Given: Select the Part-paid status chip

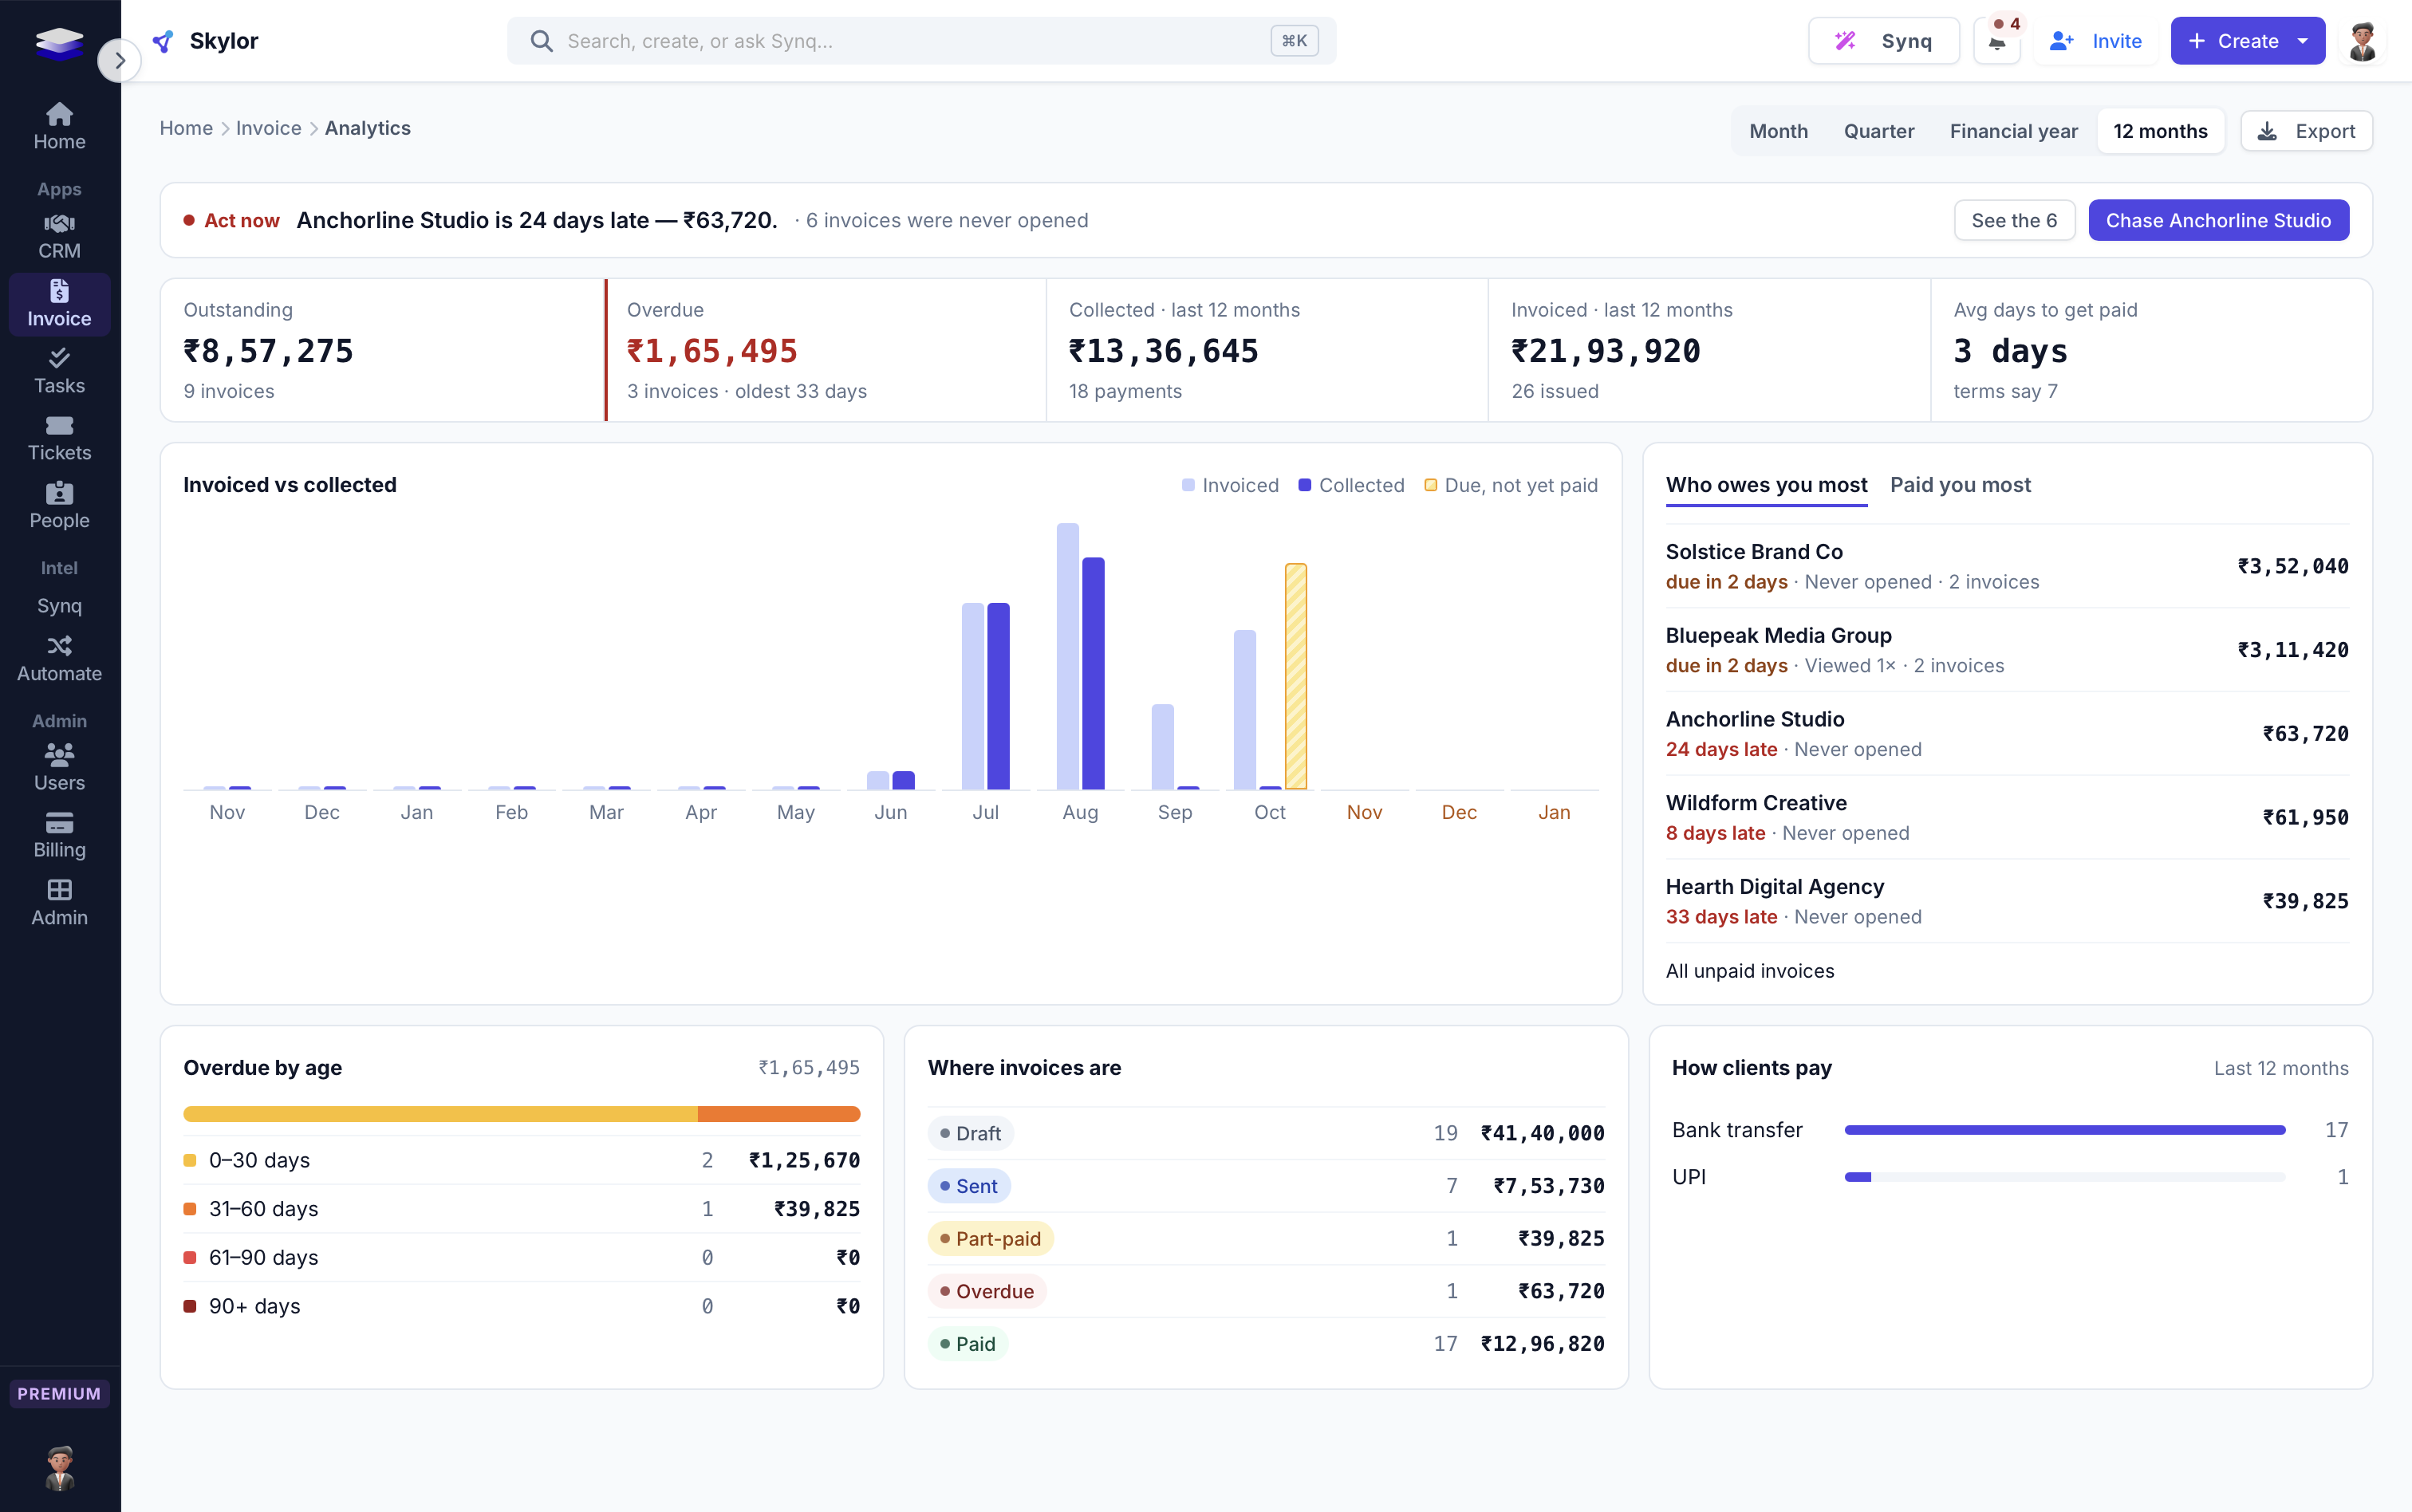Looking at the screenshot, I should (x=990, y=1239).
